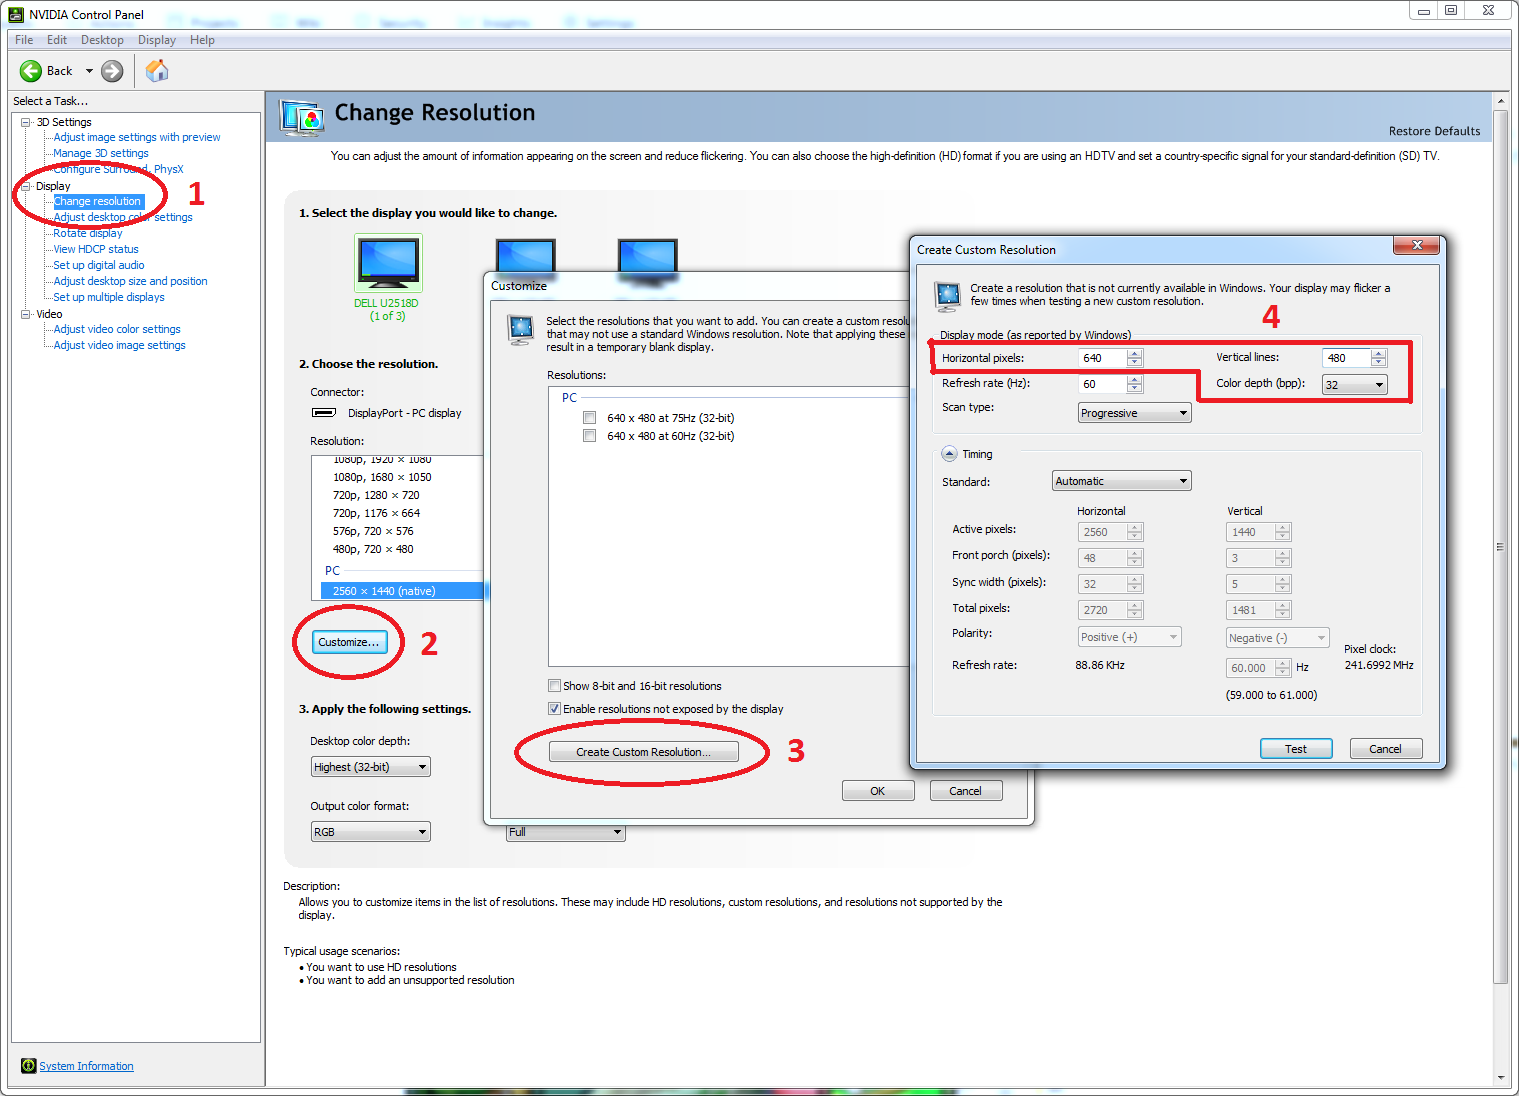Click the Vertical lines input field
1519x1096 pixels.
1347,358
